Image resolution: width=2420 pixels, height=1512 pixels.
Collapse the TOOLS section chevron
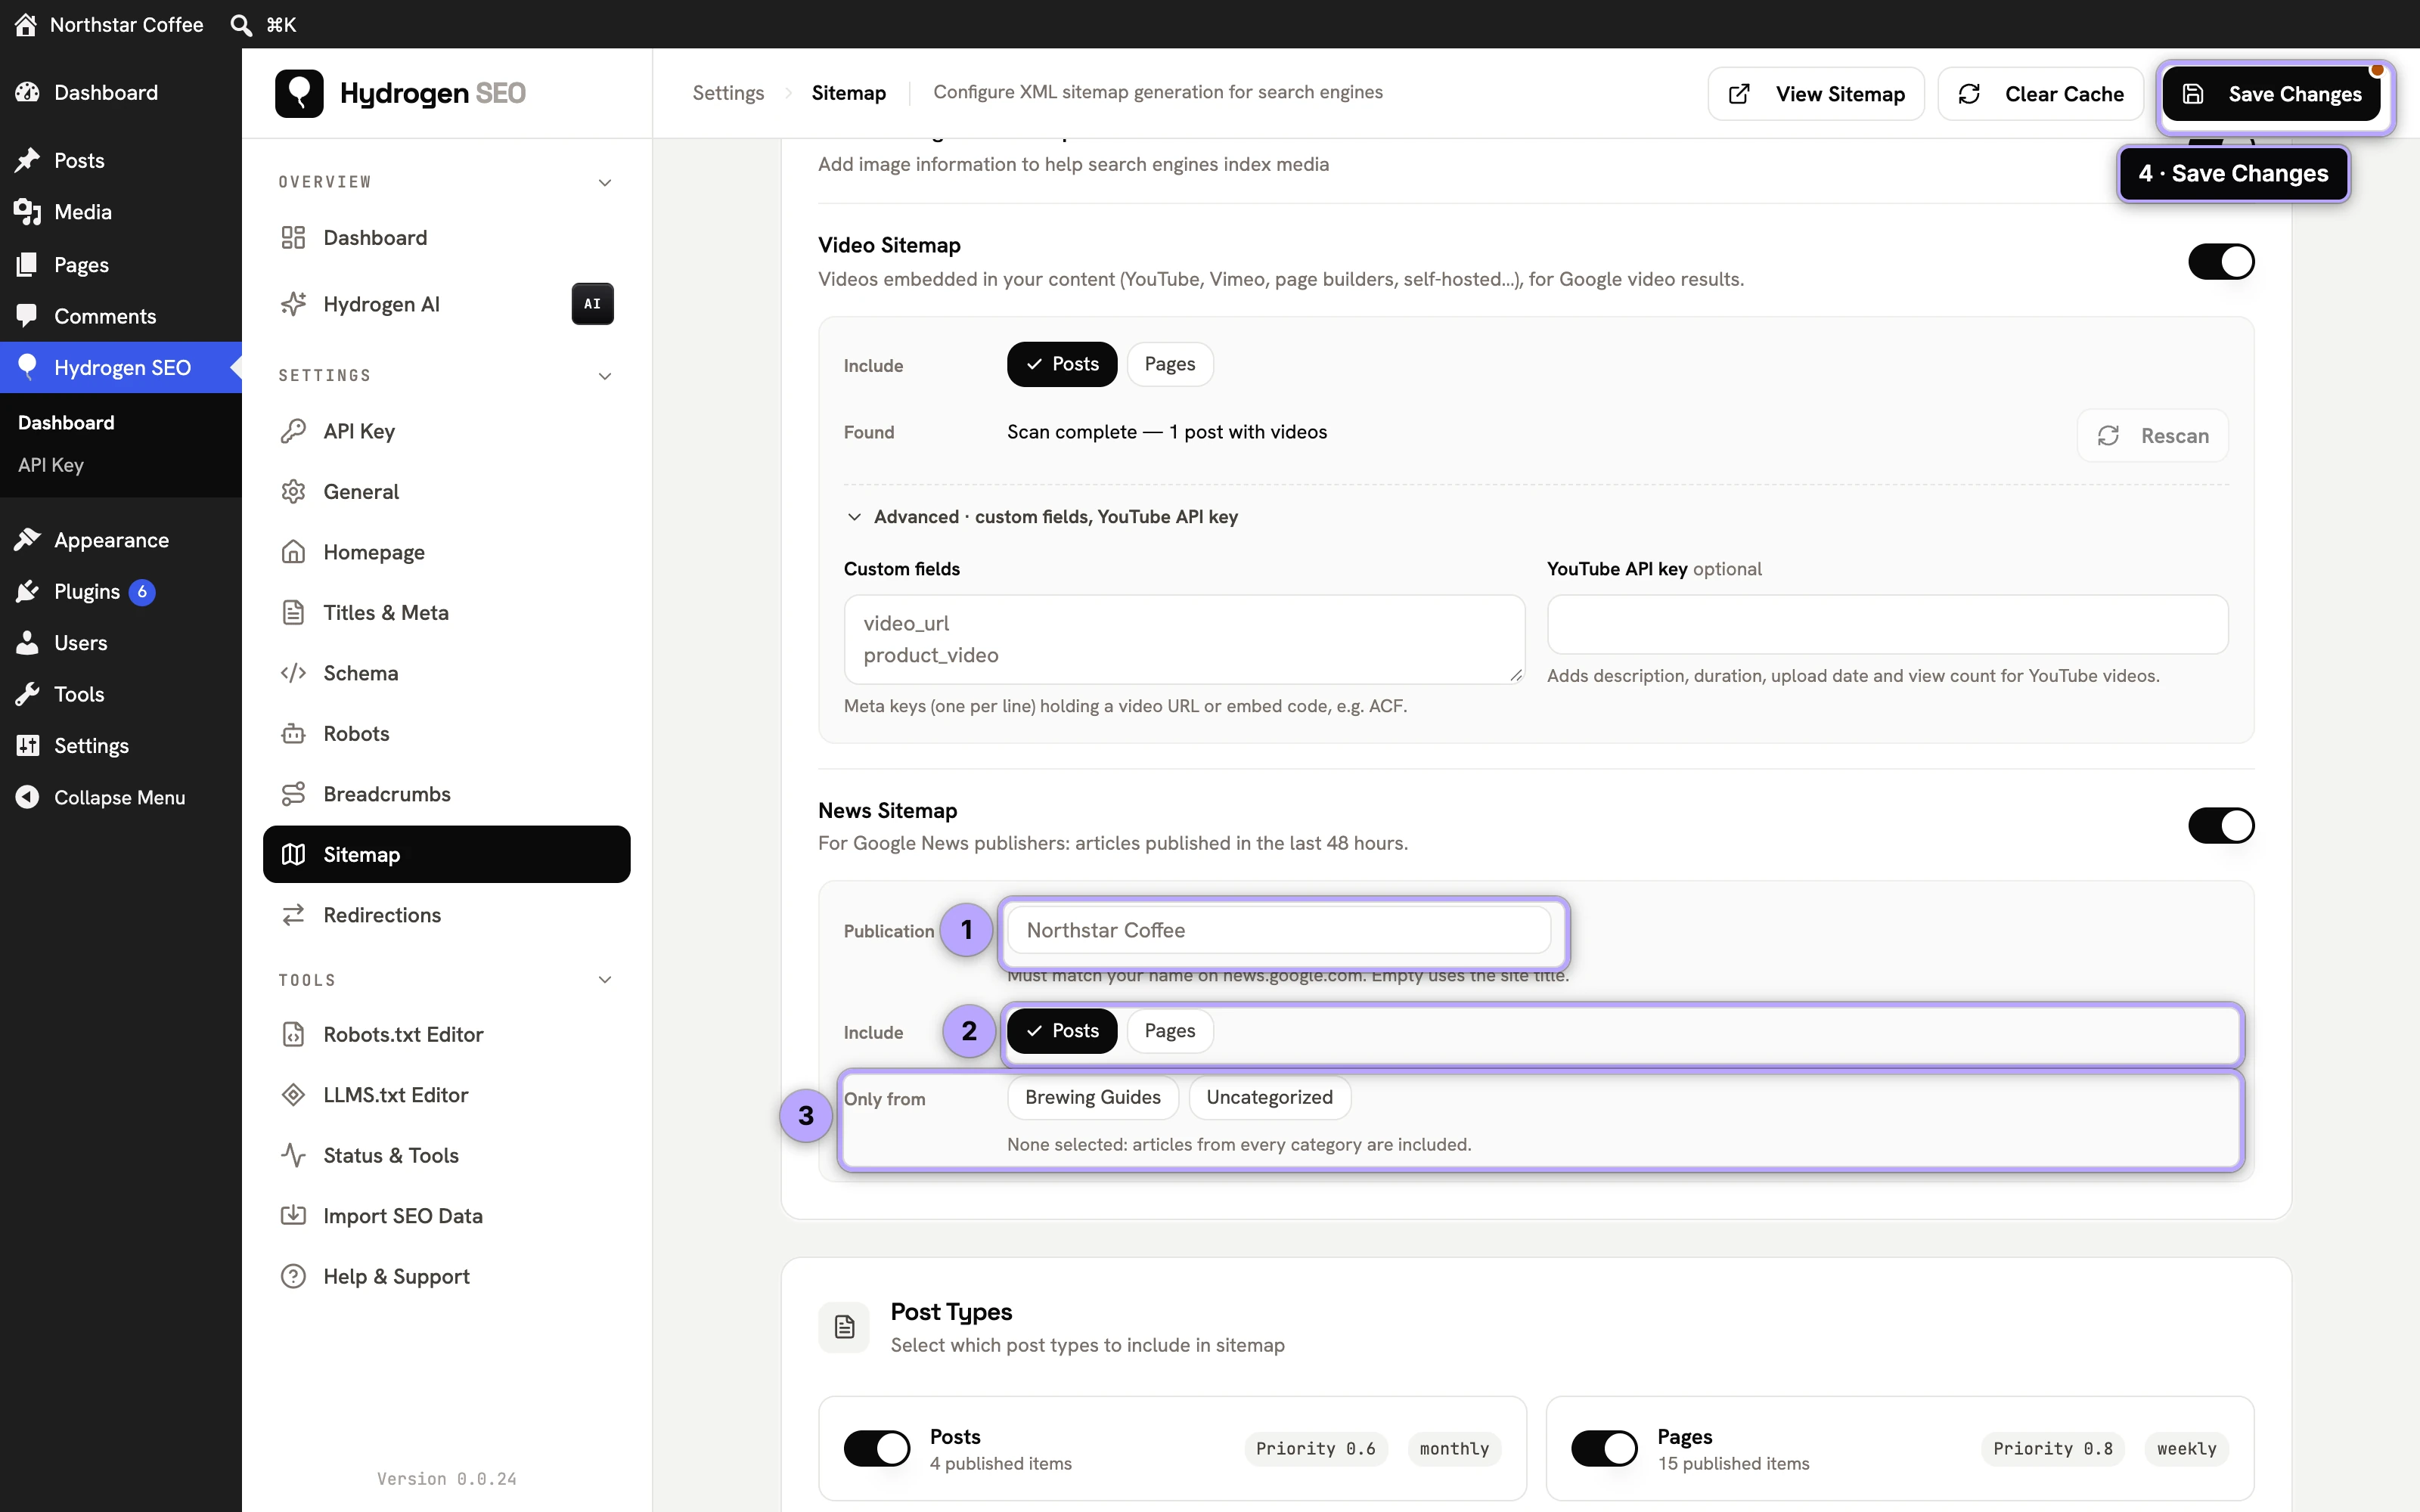tap(605, 980)
